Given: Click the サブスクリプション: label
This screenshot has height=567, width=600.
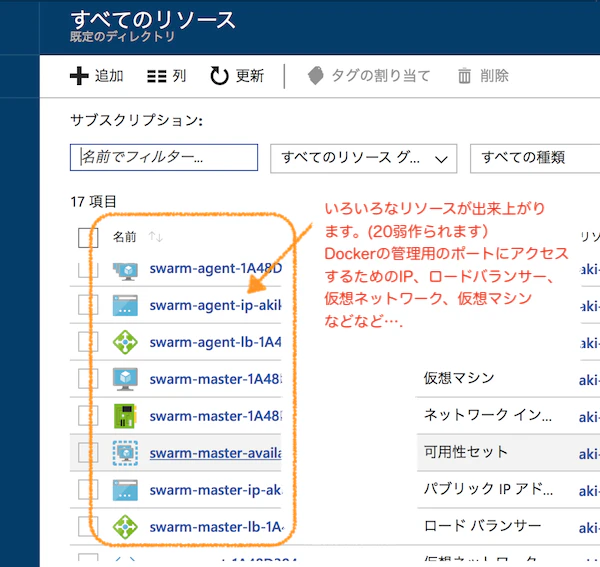Looking at the screenshot, I should 136,121.
